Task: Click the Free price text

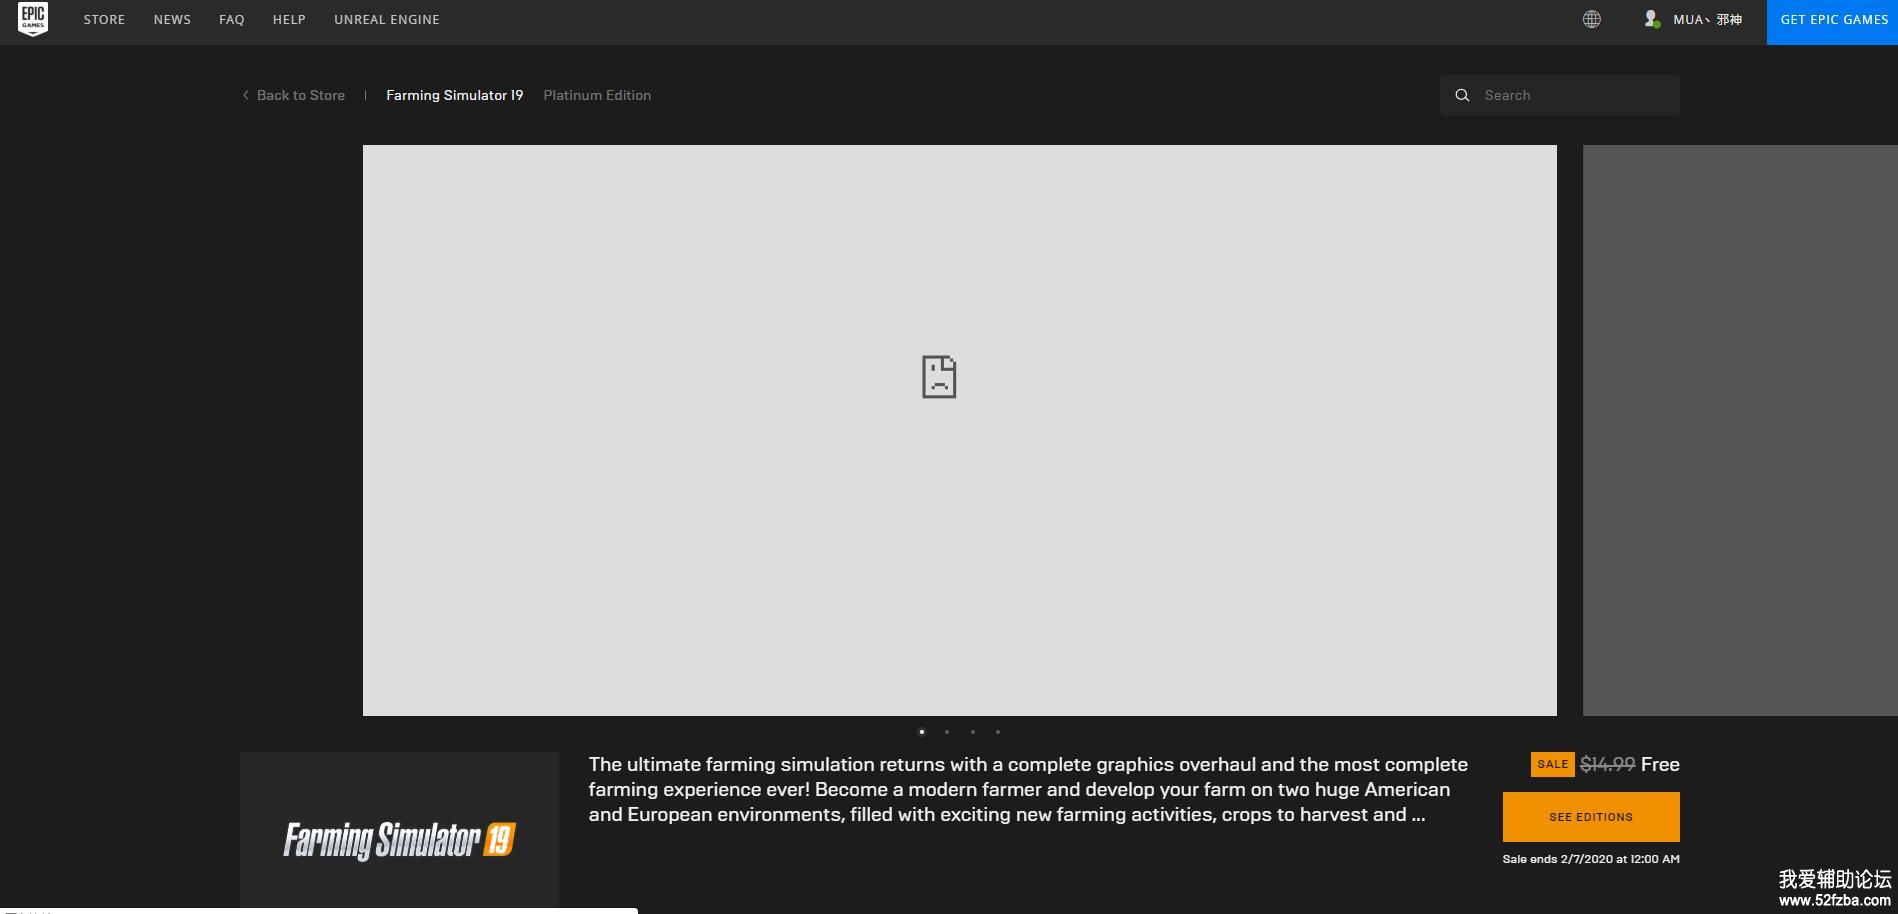Action: click(1660, 764)
